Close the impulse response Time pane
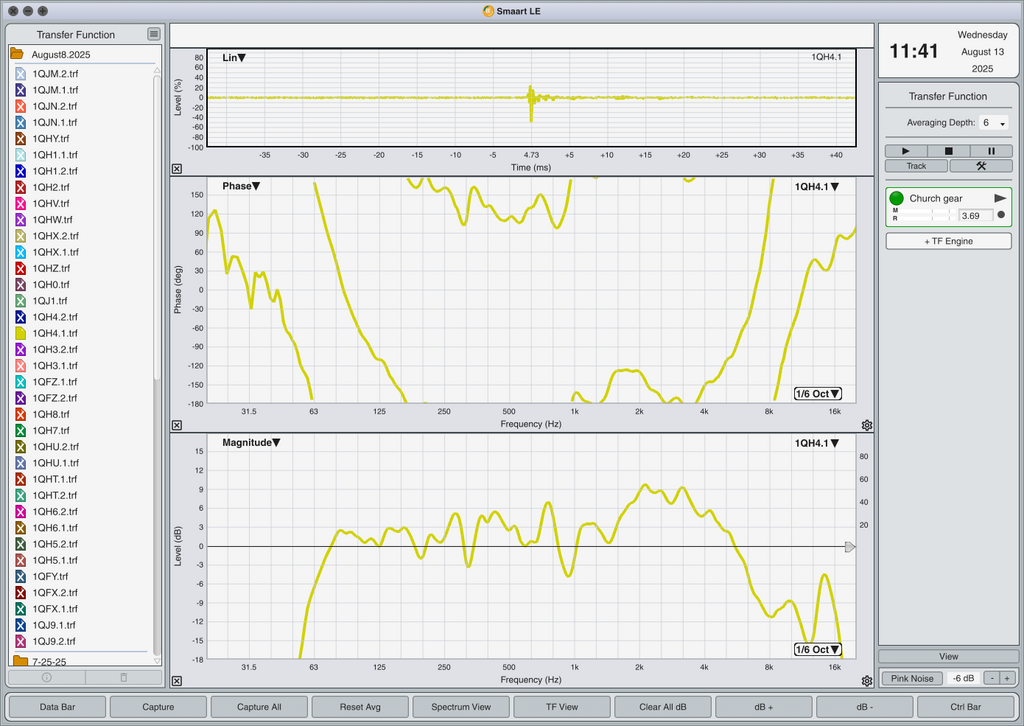1024x726 pixels. coord(177,168)
